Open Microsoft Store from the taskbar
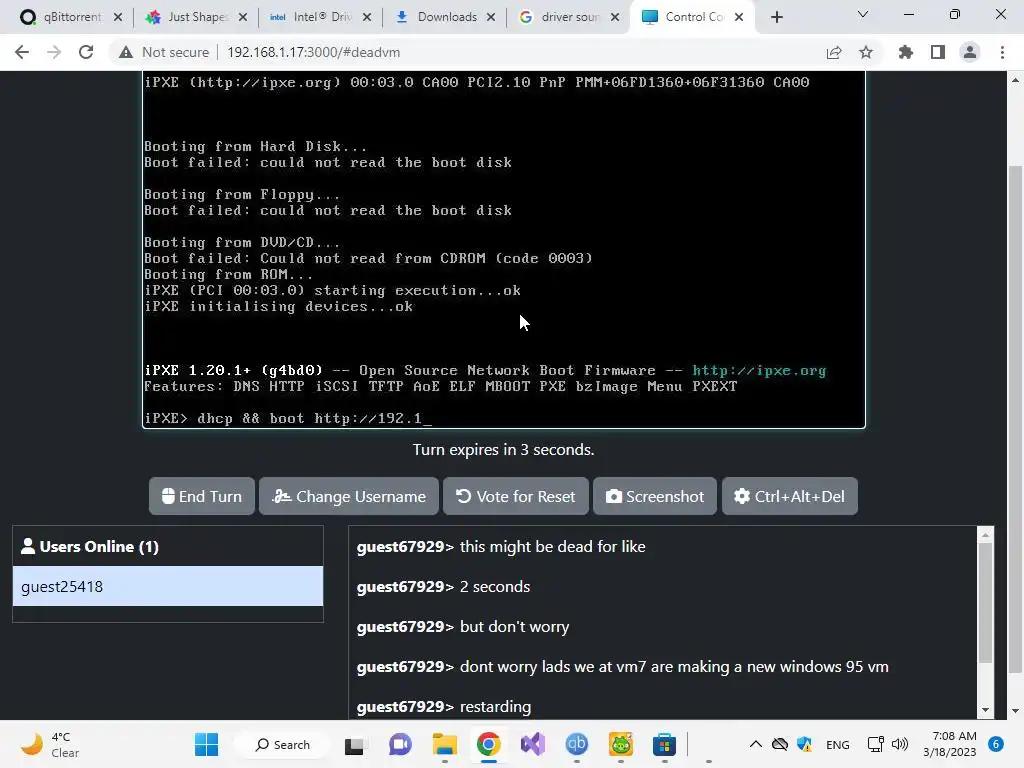1024x768 pixels. tap(664, 744)
